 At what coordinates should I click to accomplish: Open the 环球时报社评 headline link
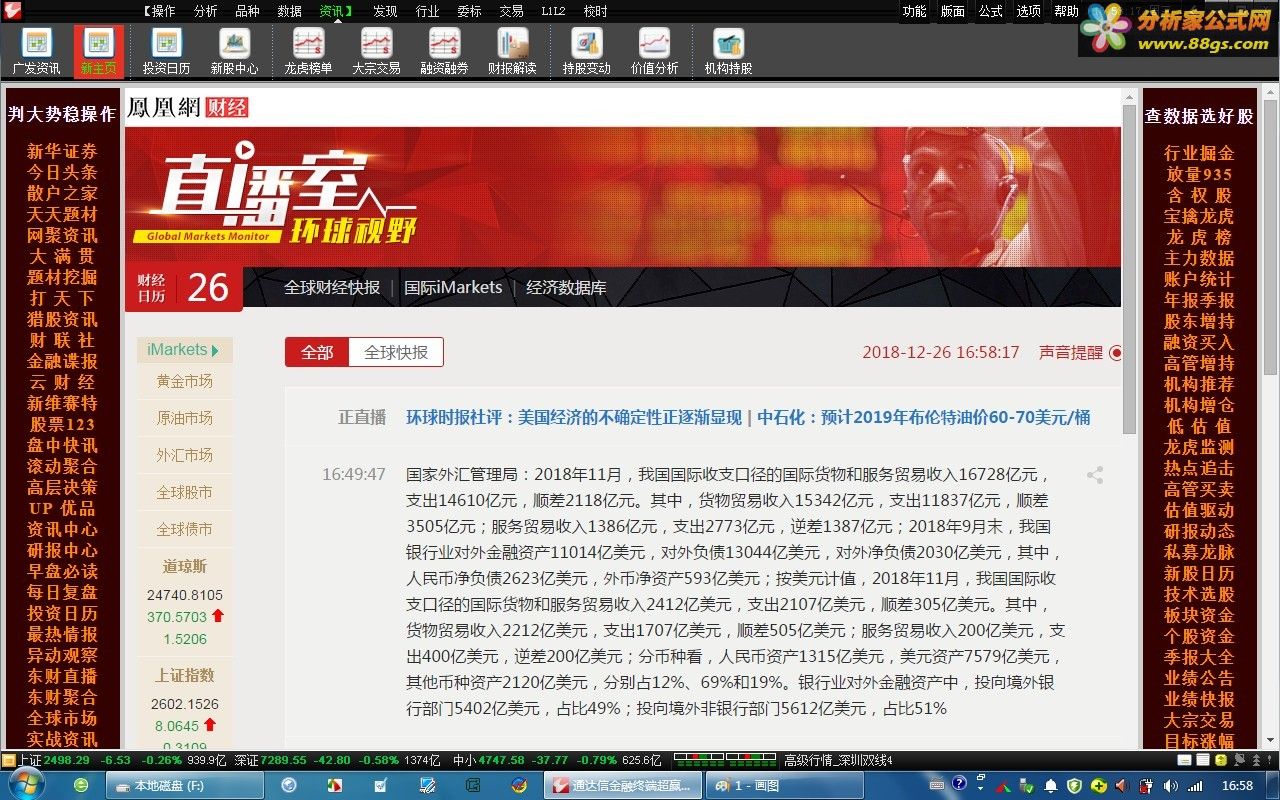(574, 417)
